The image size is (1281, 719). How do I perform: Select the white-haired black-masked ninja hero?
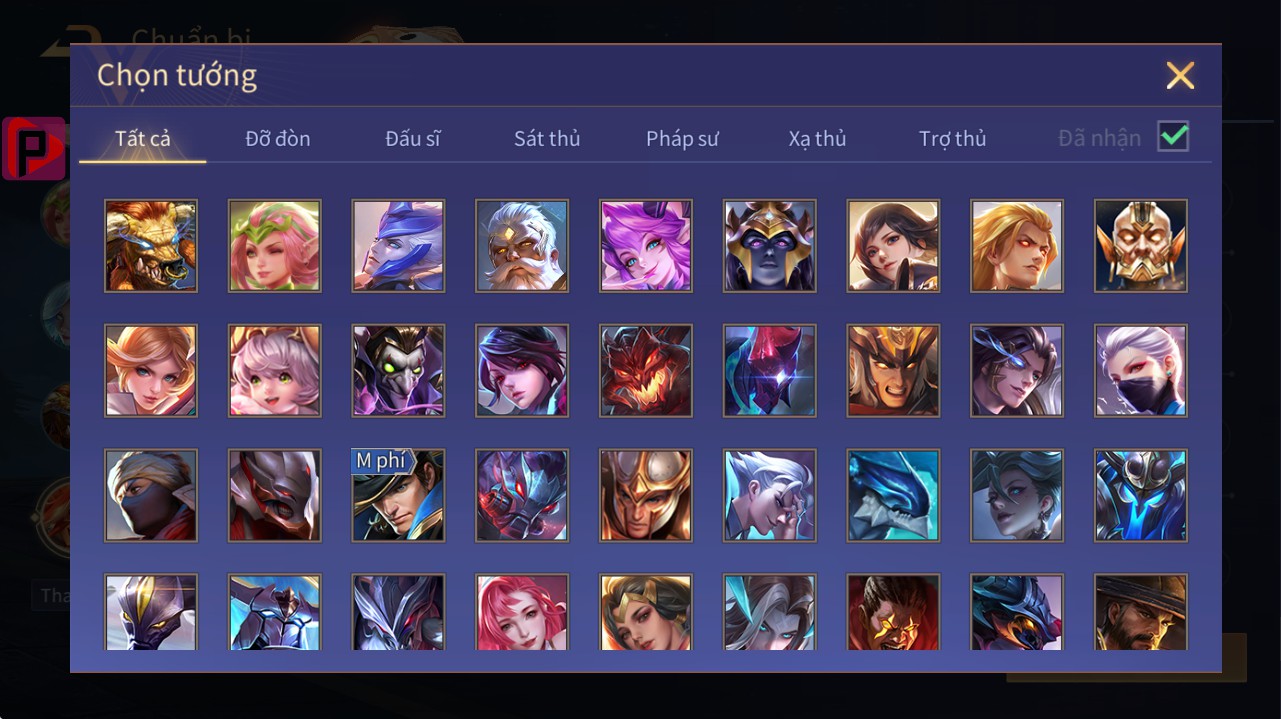[1141, 370]
